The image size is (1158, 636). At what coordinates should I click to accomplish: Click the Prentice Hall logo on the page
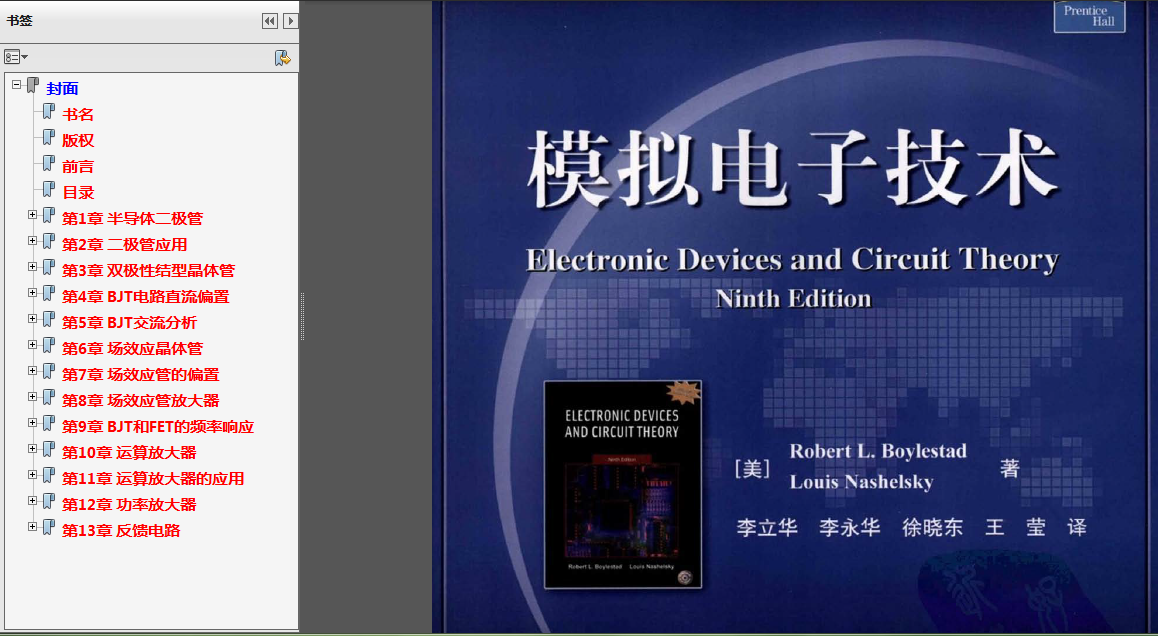point(1089,16)
